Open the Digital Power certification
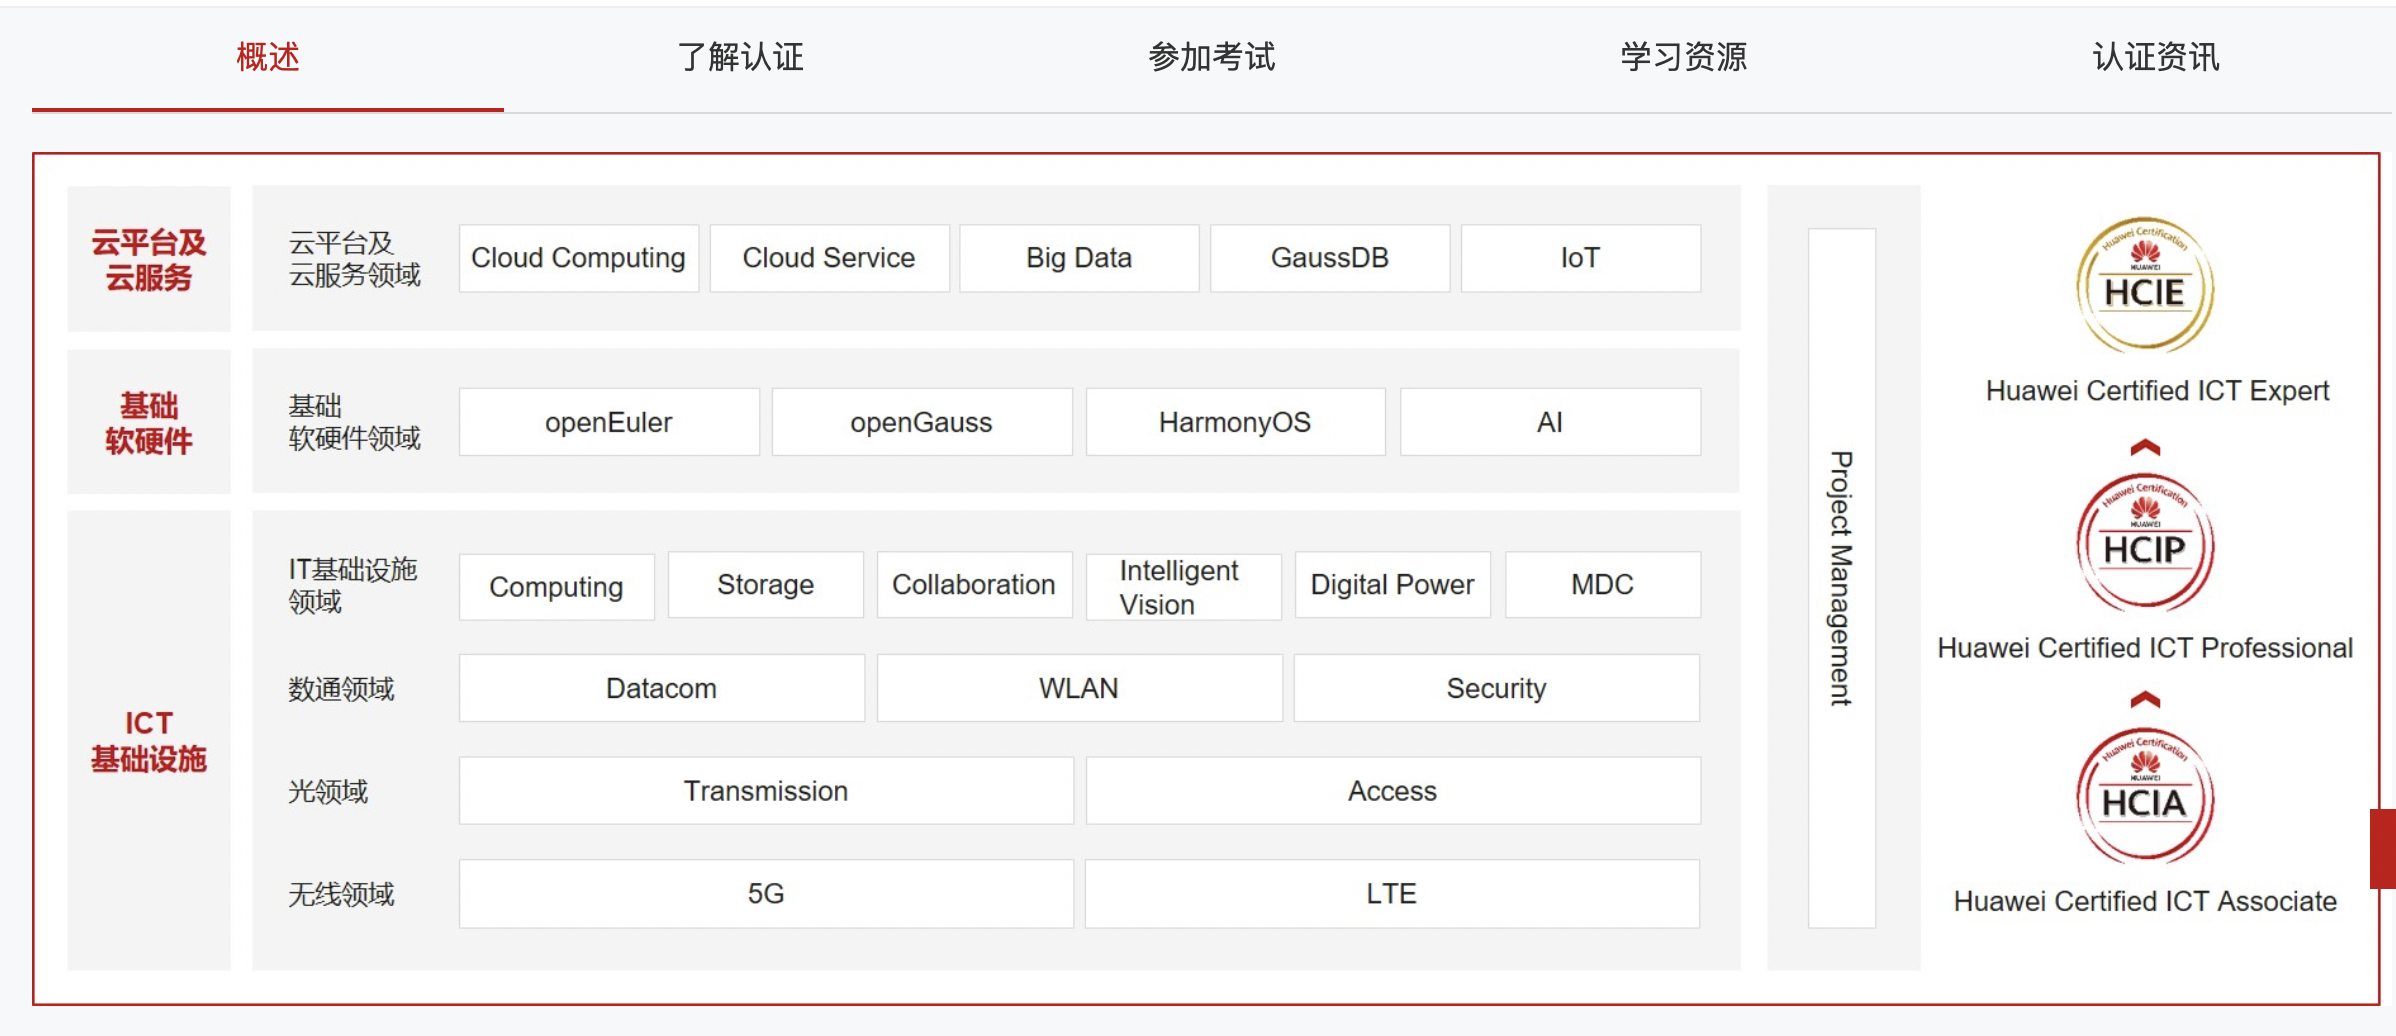Viewport: 2396px width, 1036px height. (1393, 585)
